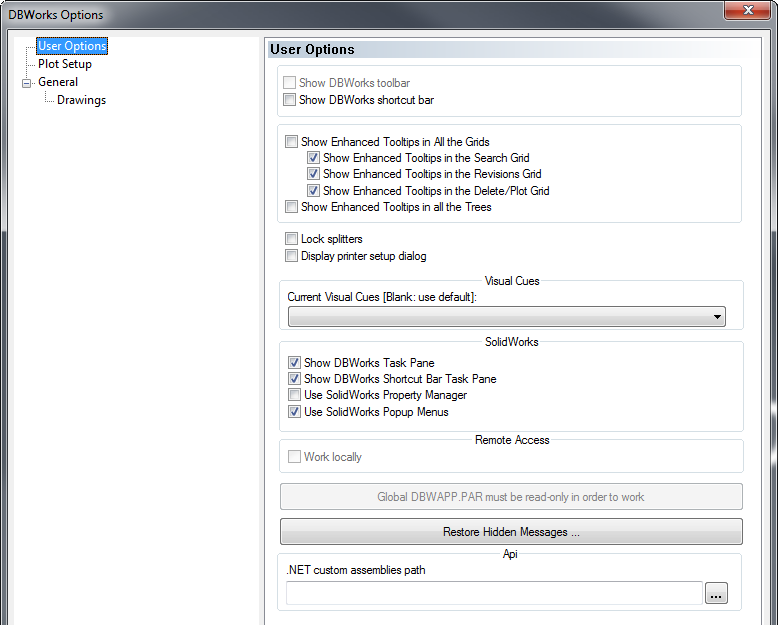
Task: Select the General tree node
Action: click(58, 82)
